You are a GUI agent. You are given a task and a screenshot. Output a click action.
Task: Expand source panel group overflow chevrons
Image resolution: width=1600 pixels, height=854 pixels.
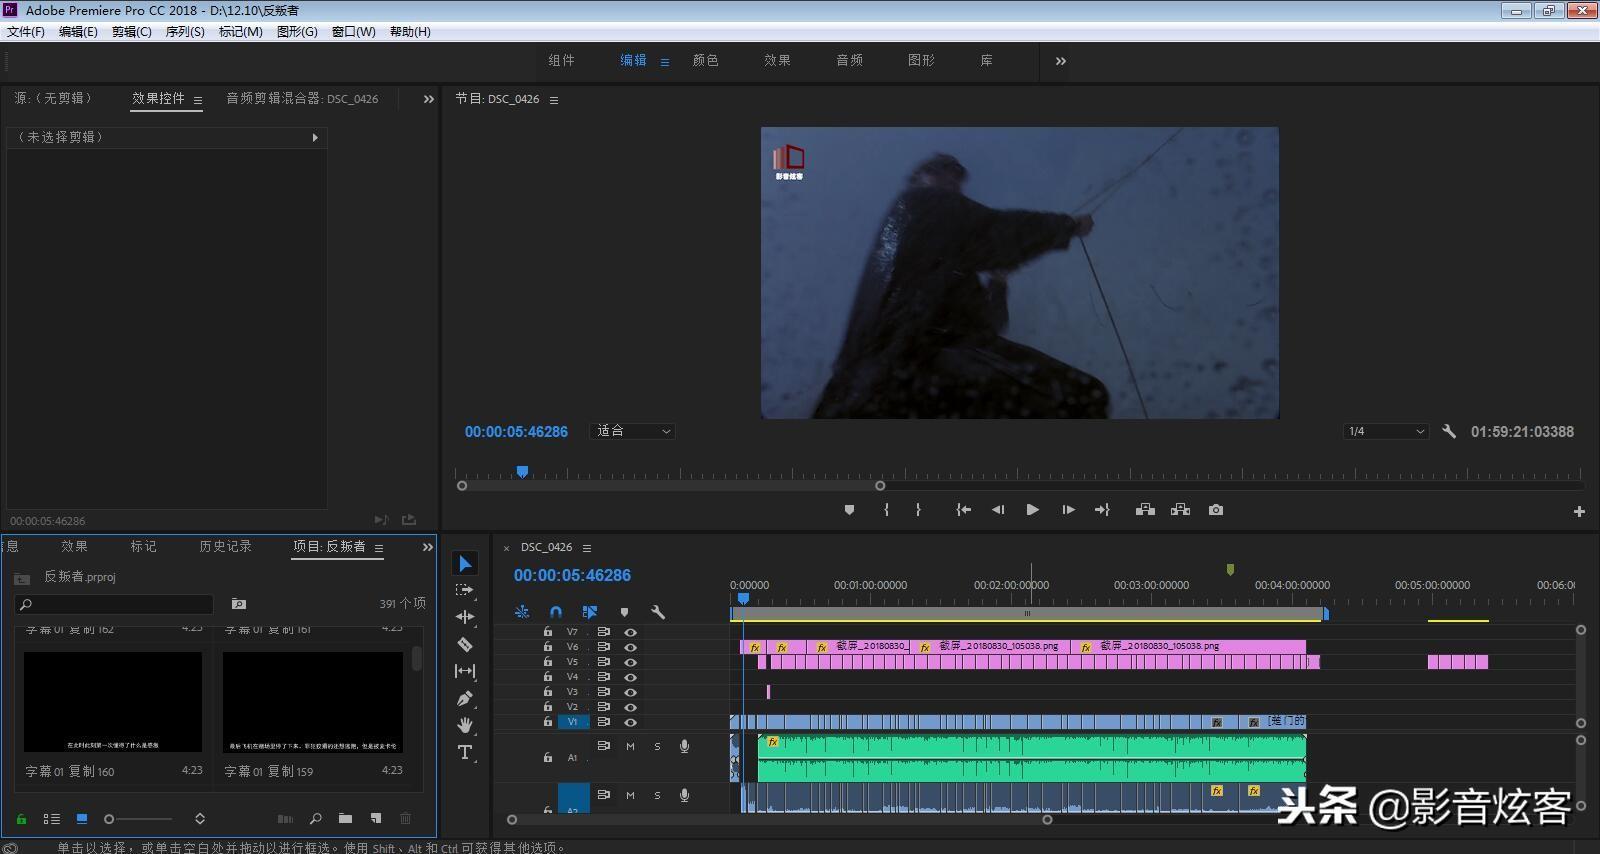point(428,99)
